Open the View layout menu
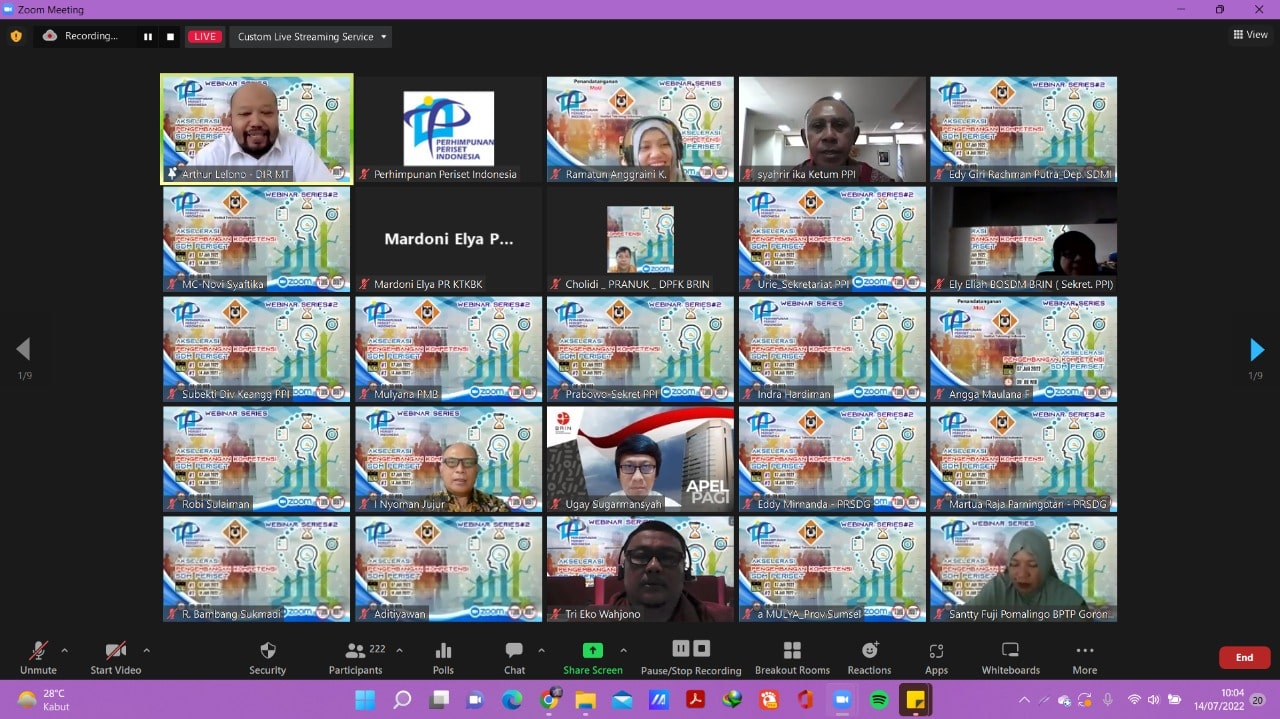The width and height of the screenshot is (1280, 719). point(1250,35)
